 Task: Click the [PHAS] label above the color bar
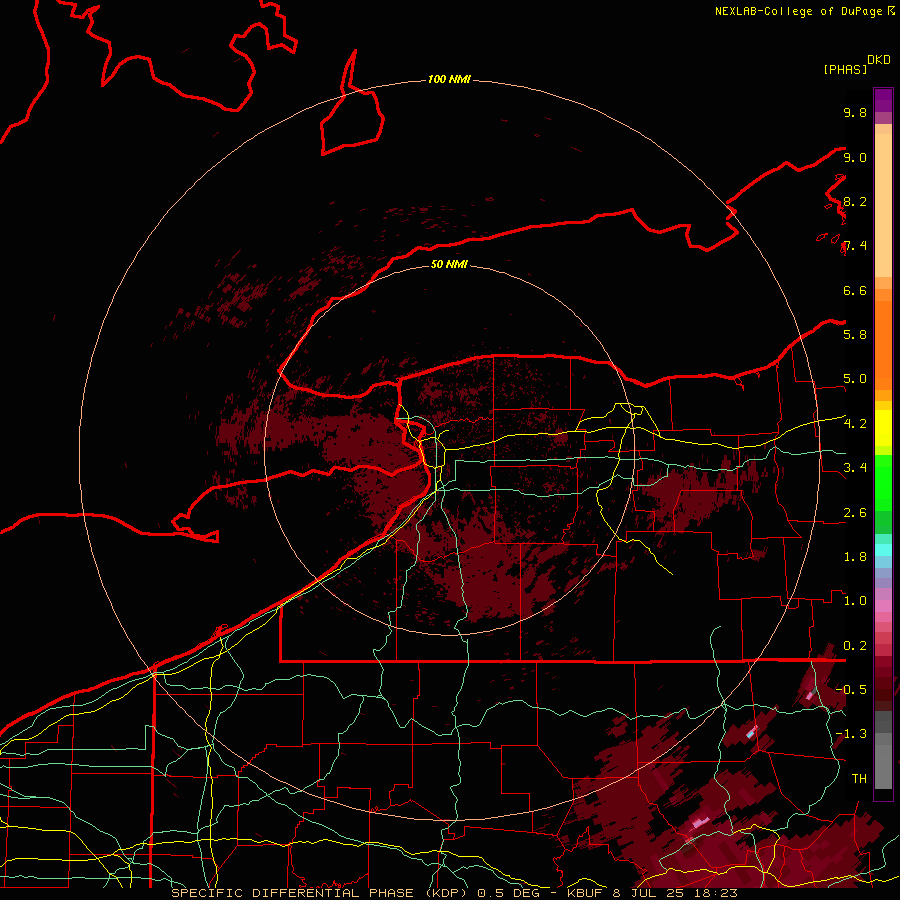(845, 69)
